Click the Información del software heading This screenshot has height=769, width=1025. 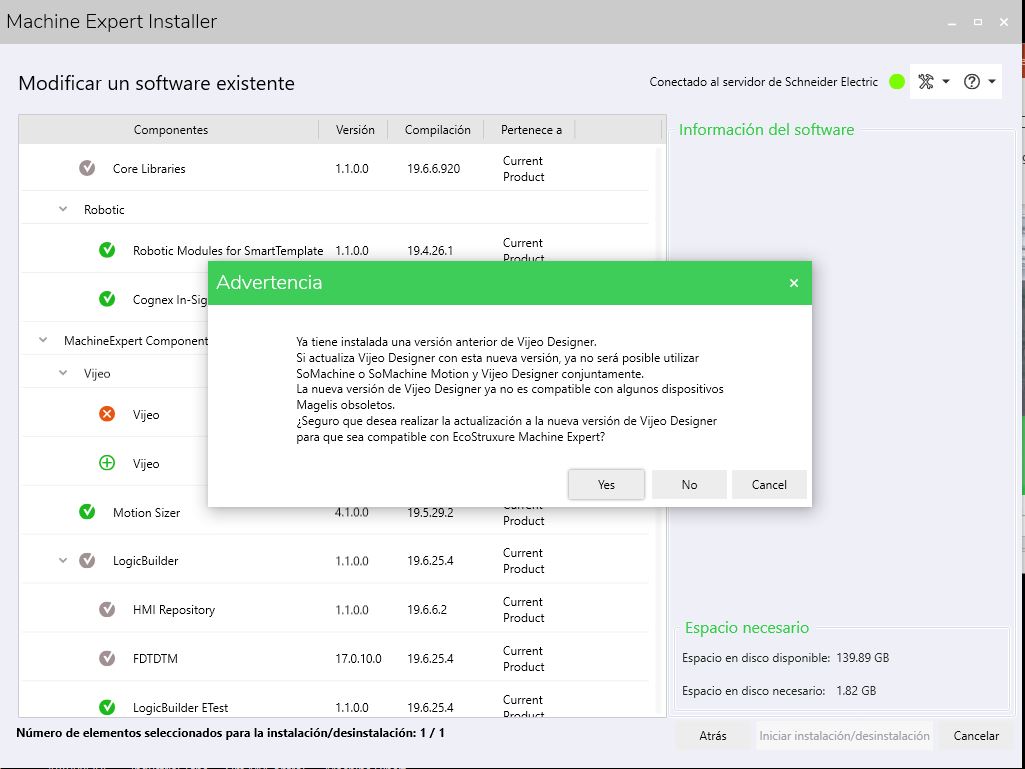(x=766, y=129)
